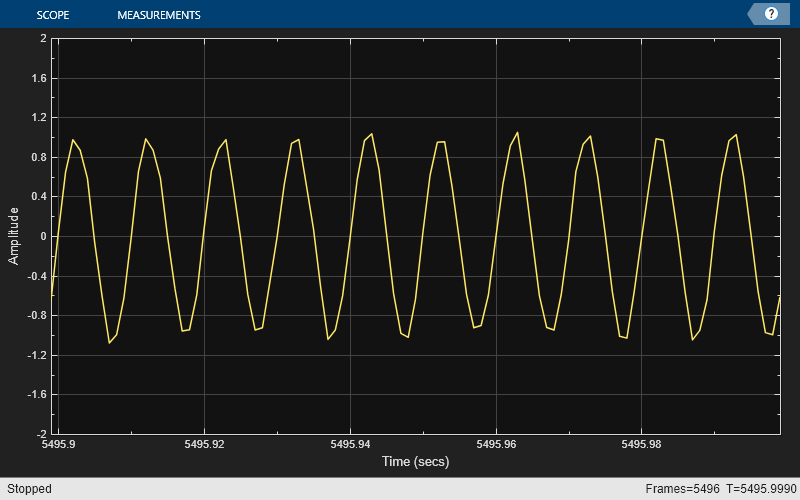Click the 5495.9 x-axis tick label
Viewport: 800px width, 500px height.
tap(58, 444)
